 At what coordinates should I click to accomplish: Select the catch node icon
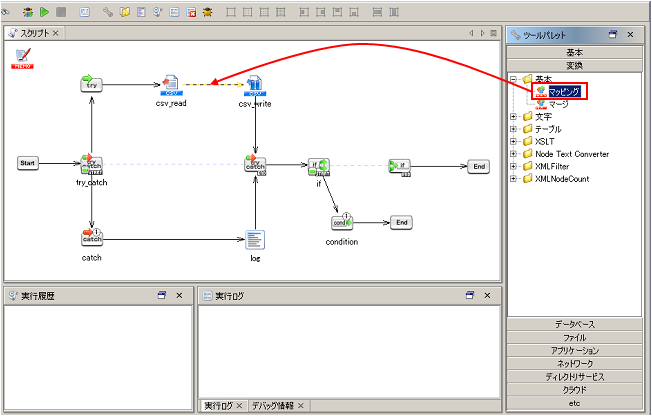click(91, 238)
